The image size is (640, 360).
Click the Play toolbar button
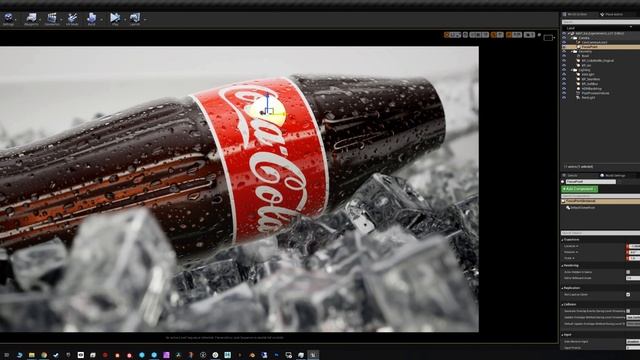pos(115,19)
